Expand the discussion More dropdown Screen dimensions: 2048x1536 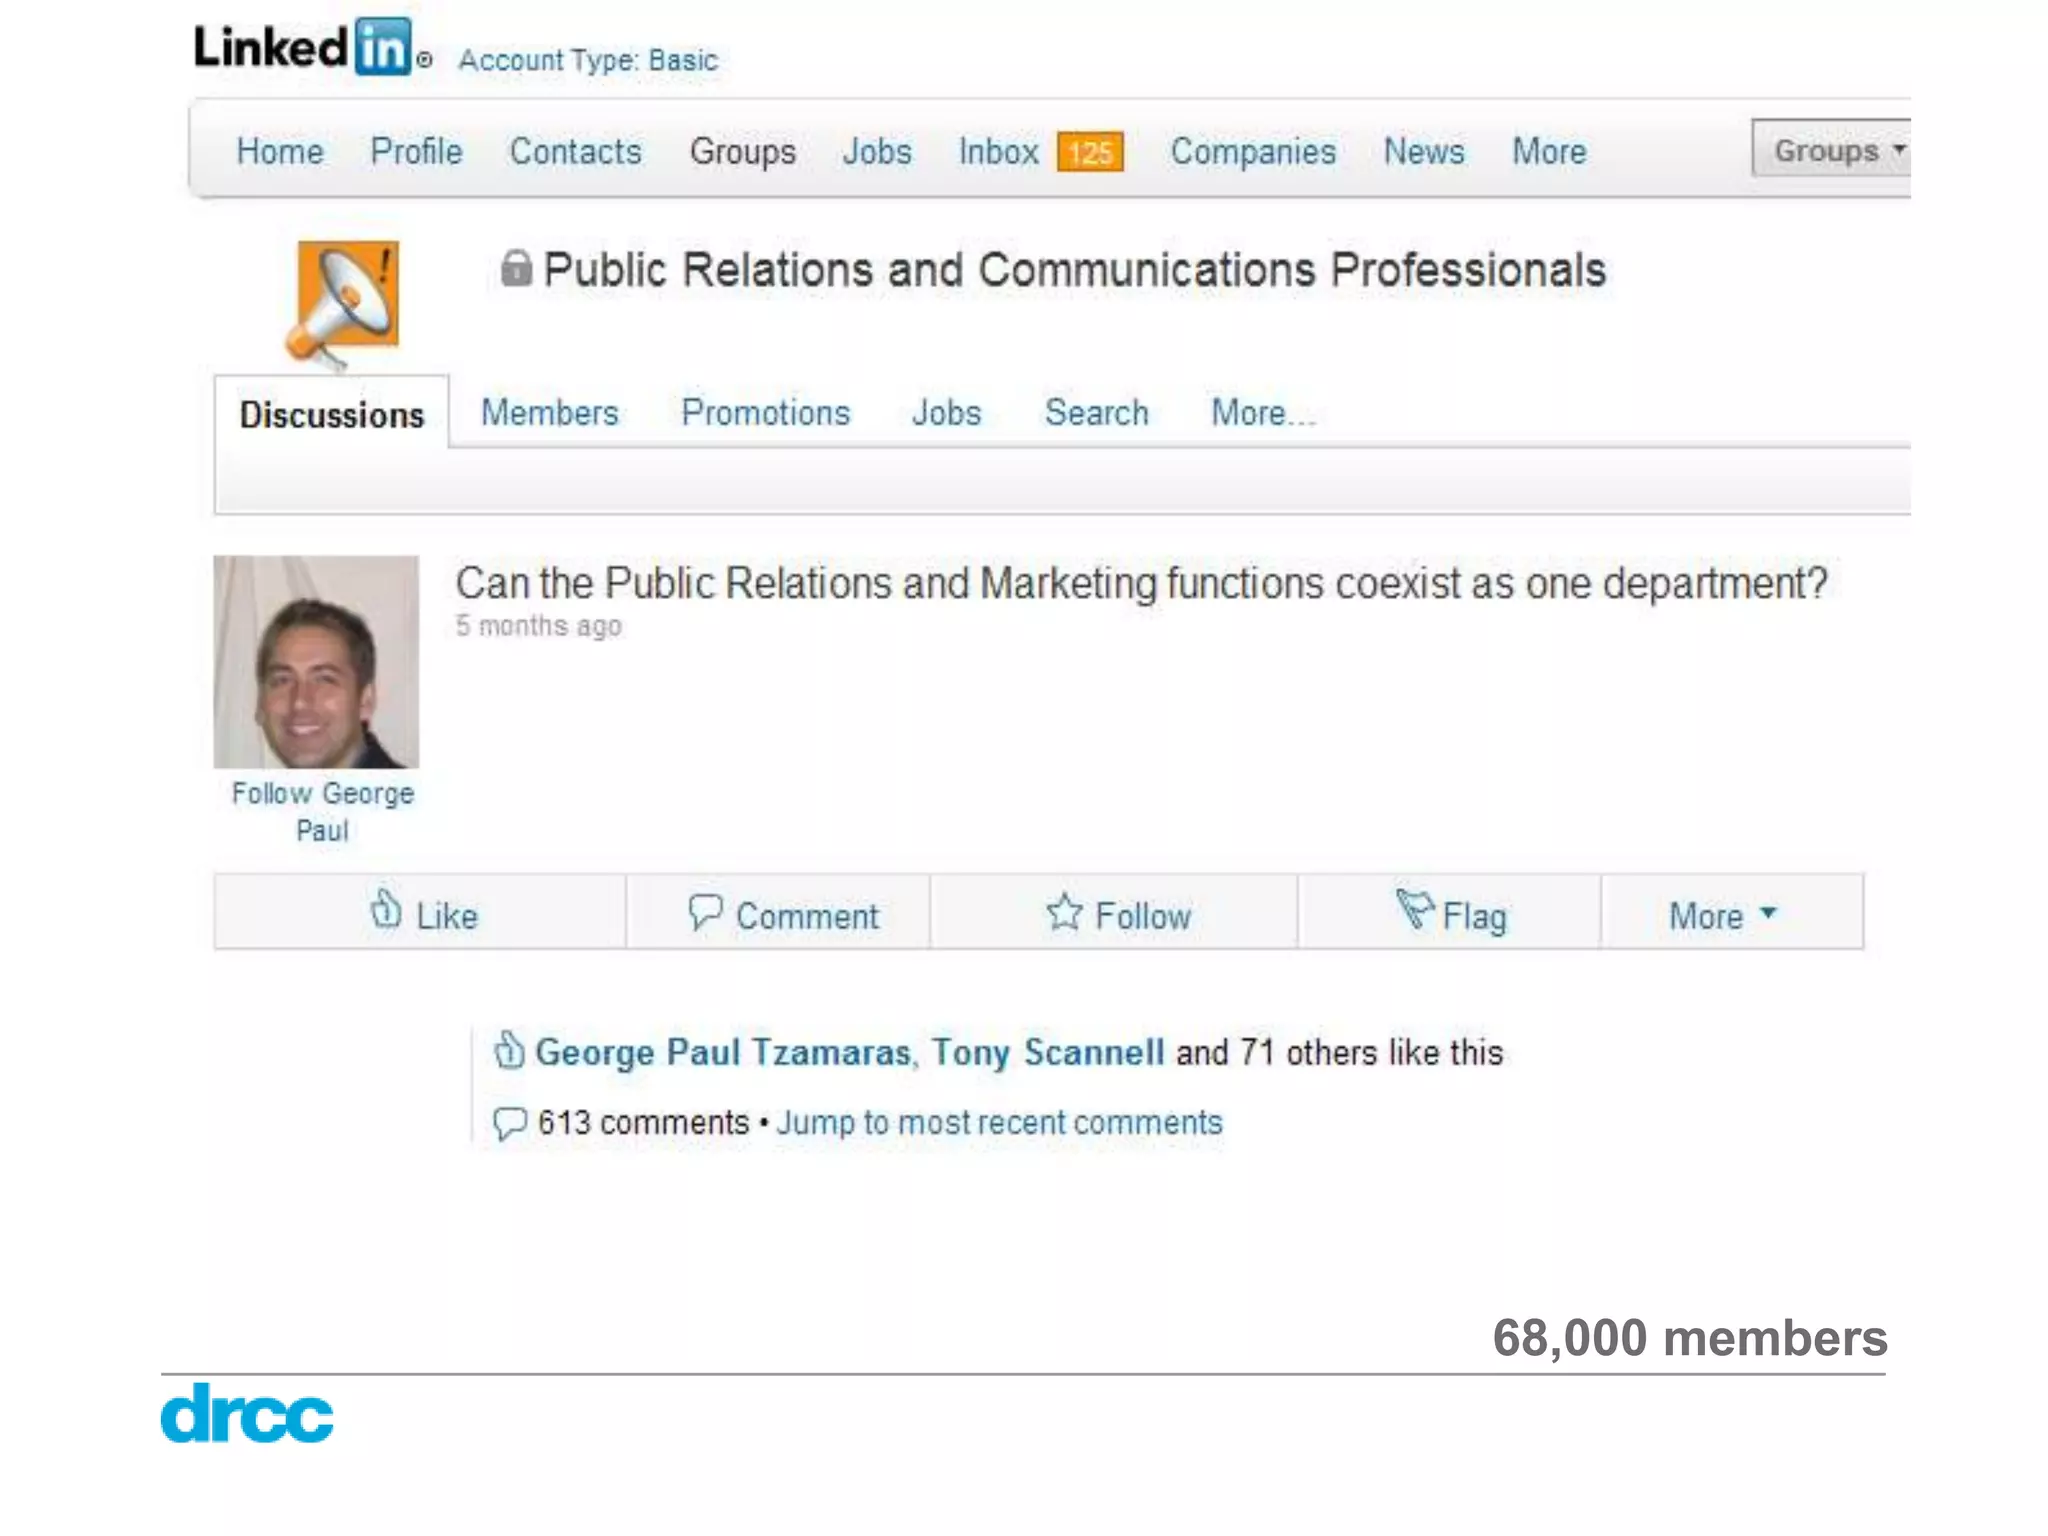(x=1722, y=914)
